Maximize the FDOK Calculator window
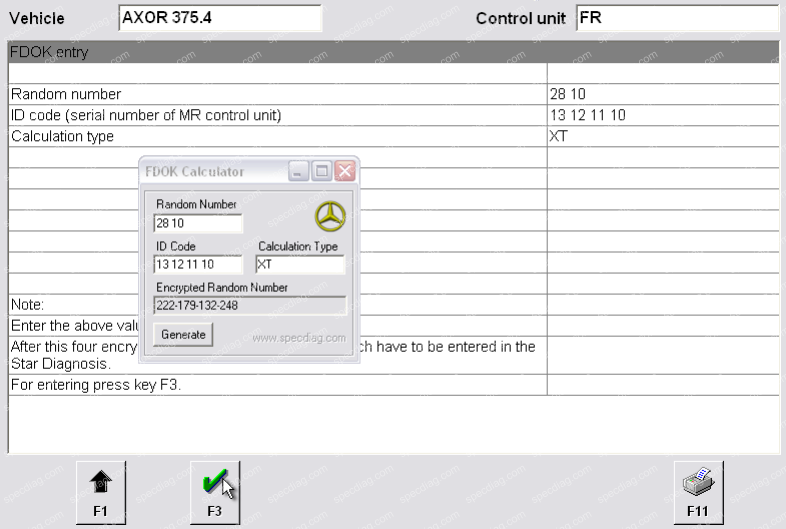Screen dimensions: 786x529 (x=322, y=171)
